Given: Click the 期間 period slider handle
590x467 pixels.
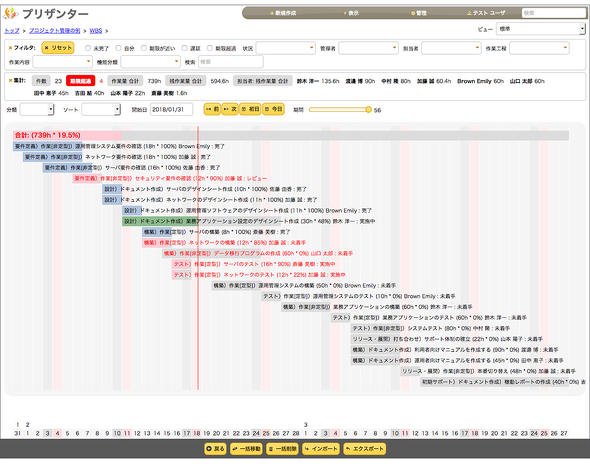Looking at the screenshot, I should pos(368,110).
